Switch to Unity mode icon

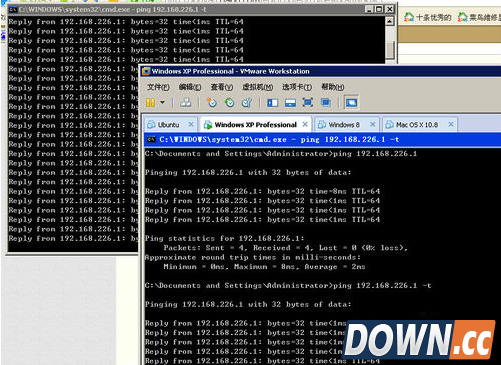pos(326,103)
